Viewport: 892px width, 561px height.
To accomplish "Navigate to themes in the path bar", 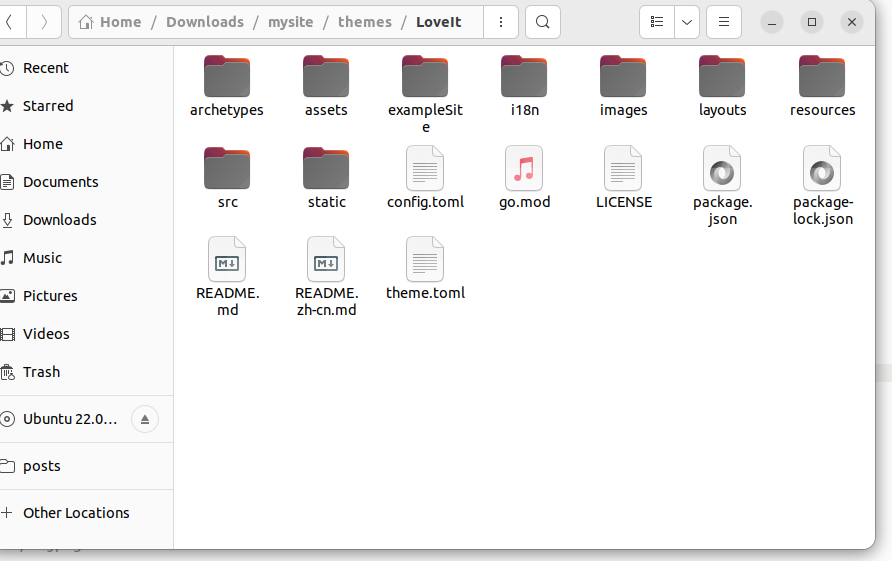I will pyautogui.click(x=365, y=22).
